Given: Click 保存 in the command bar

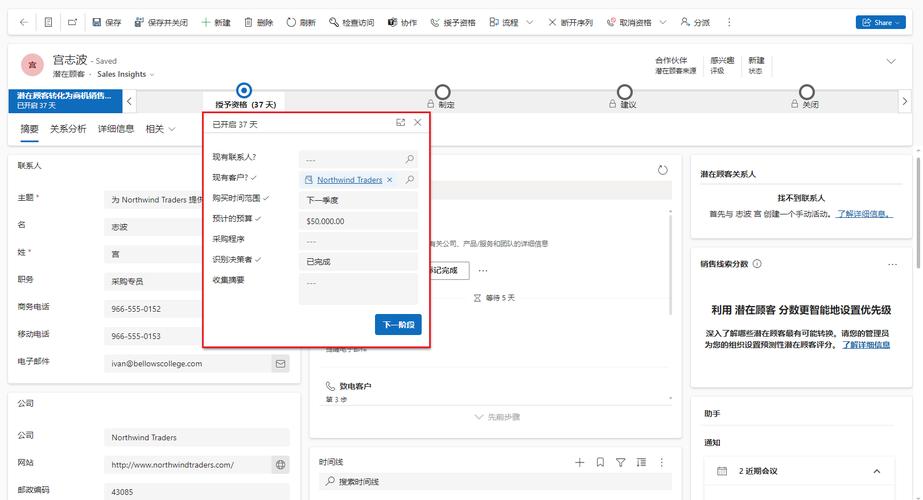Looking at the screenshot, I should coord(107,22).
